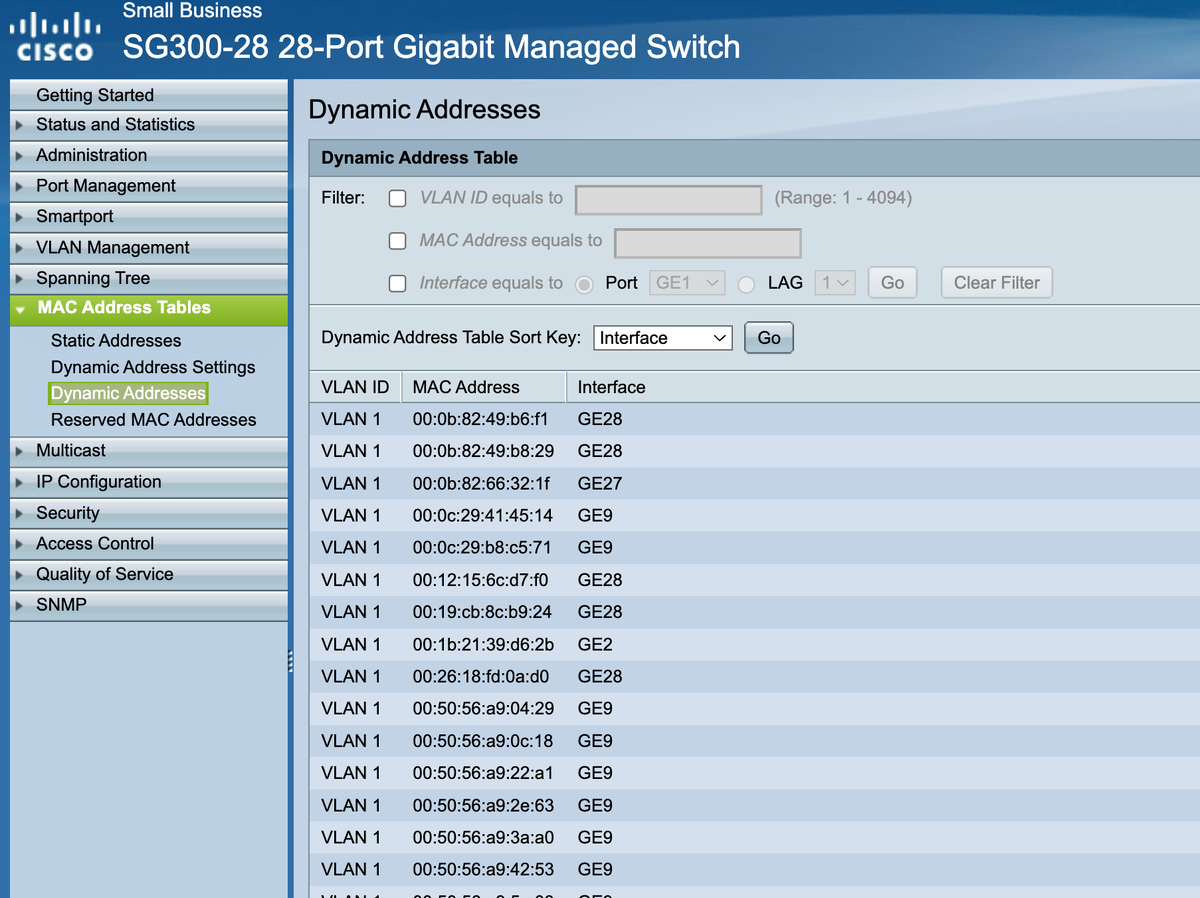Image resolution: width=1200 pixels, height=898 pixels.
Task: Enable VLAN ID equals to filter
Action: coord(397,198)
